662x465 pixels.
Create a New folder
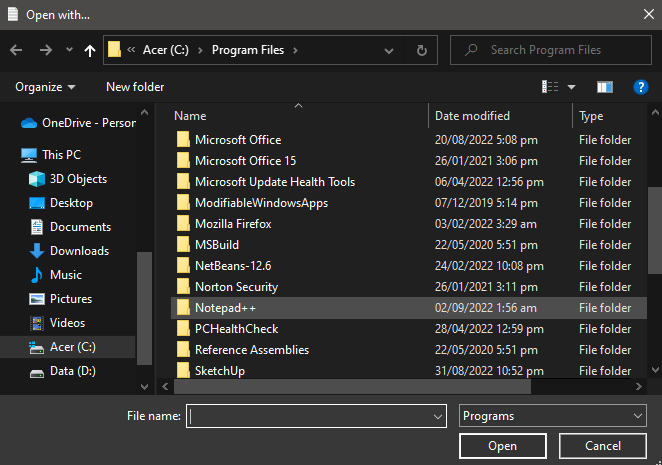135,87
